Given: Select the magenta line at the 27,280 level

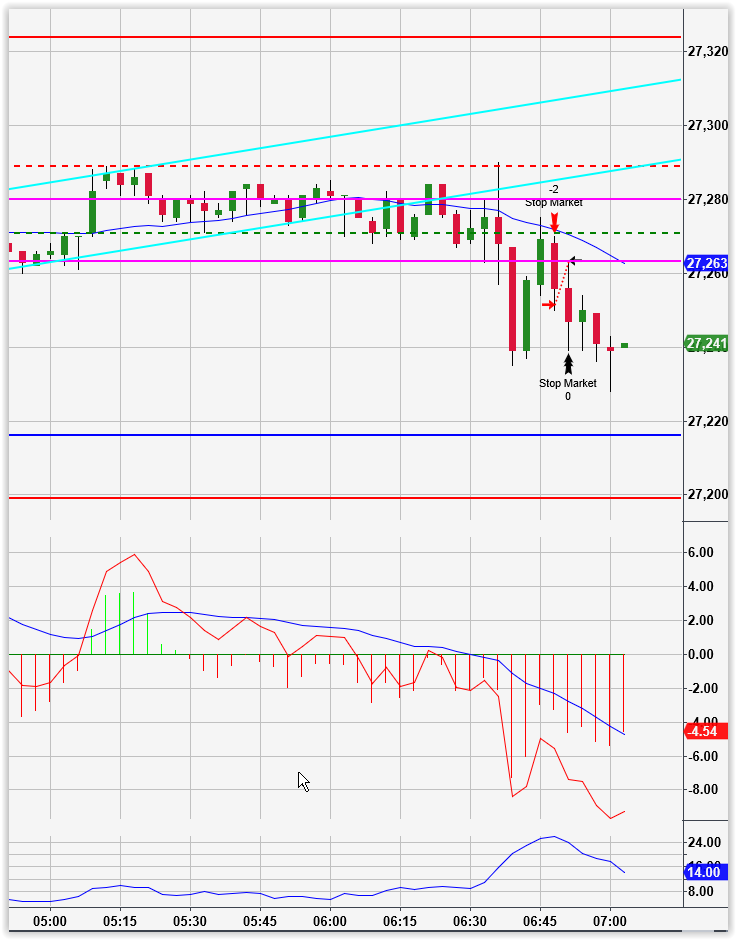Looking at the screenshot, I should coord(345,199).
